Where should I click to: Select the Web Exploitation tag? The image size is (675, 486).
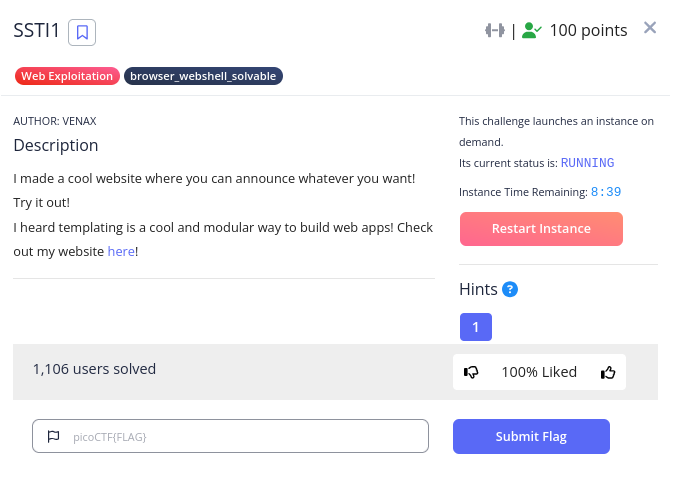point(68,76)
